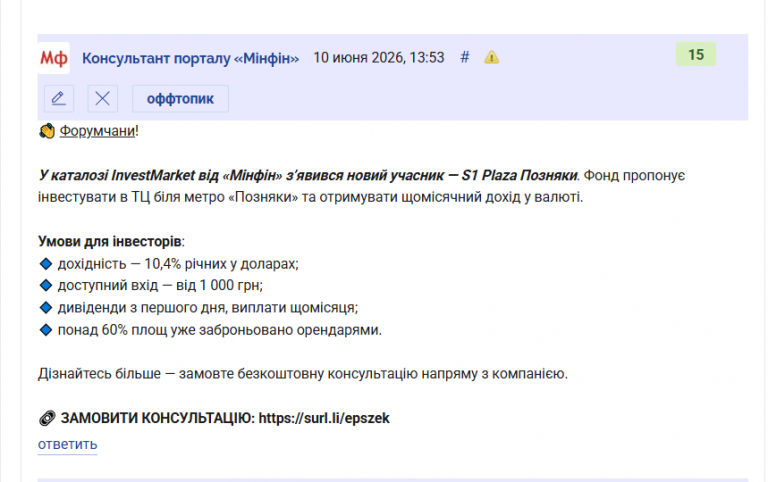Delete post with the X icon
This screenshot has width=768, height=482.
click(x=102, y=98)
